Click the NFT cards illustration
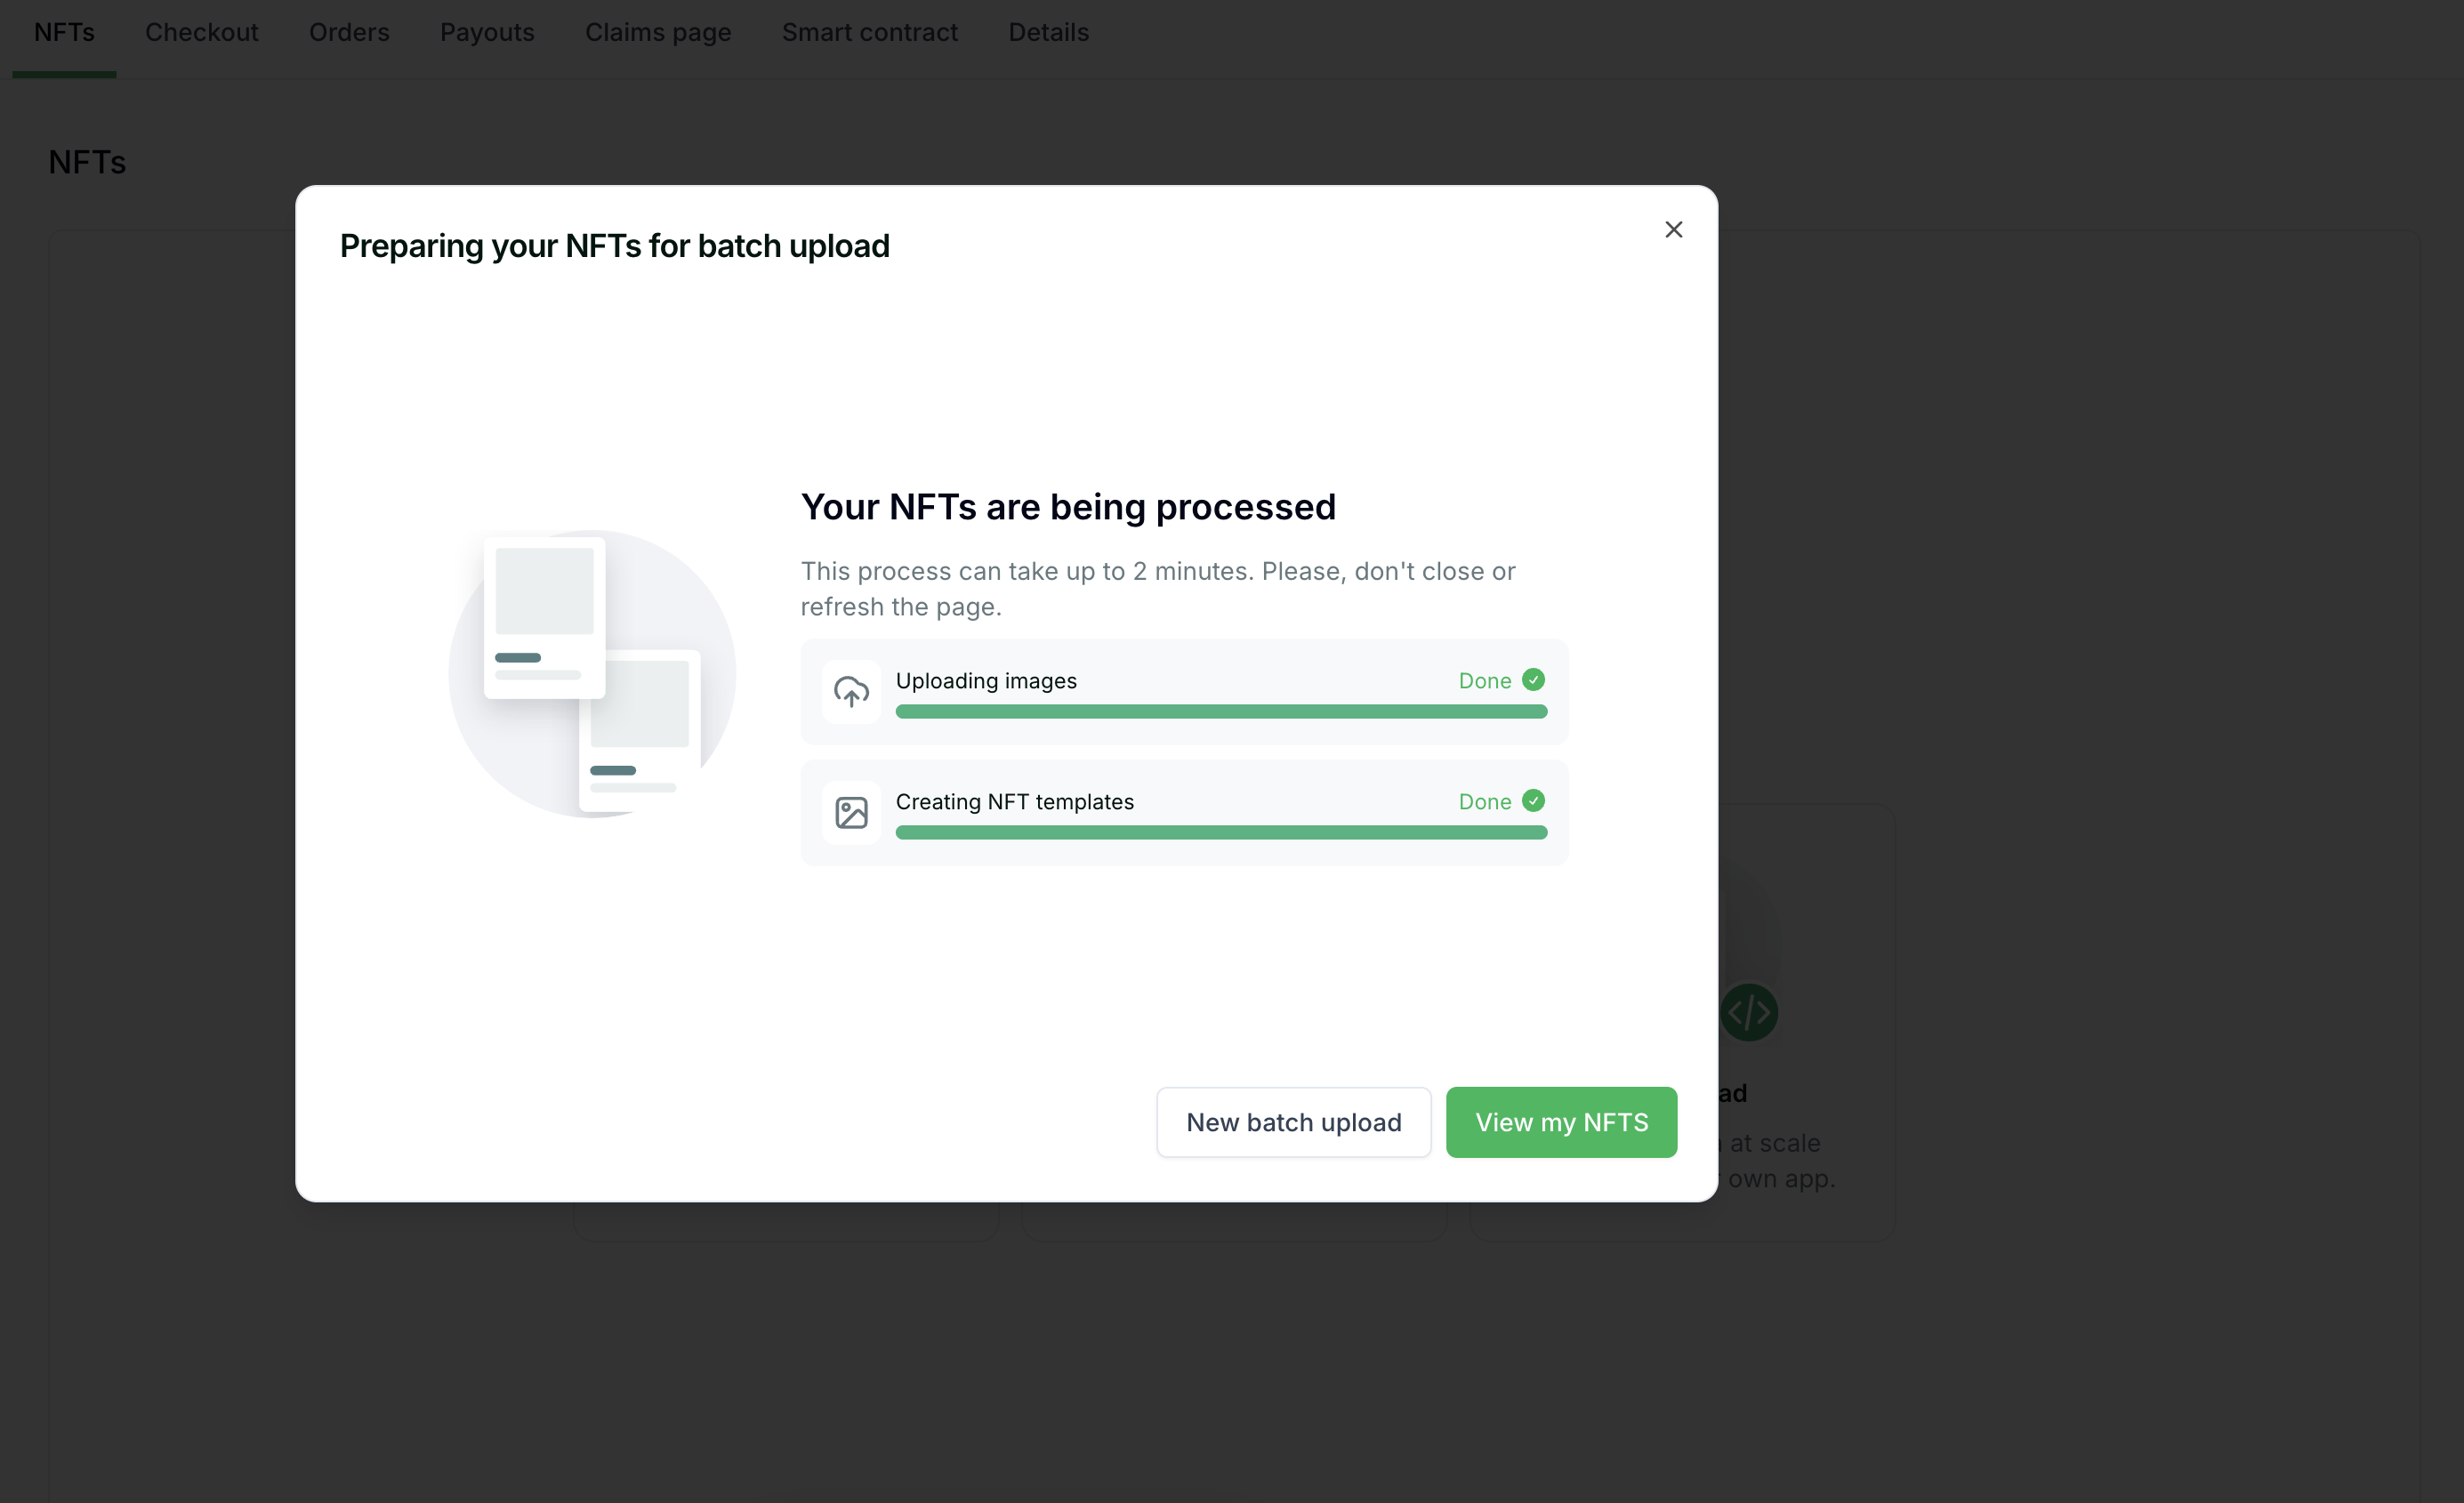Image resolution: width=2464 pixels, height=1503 pixels. [x=592, y=674]
